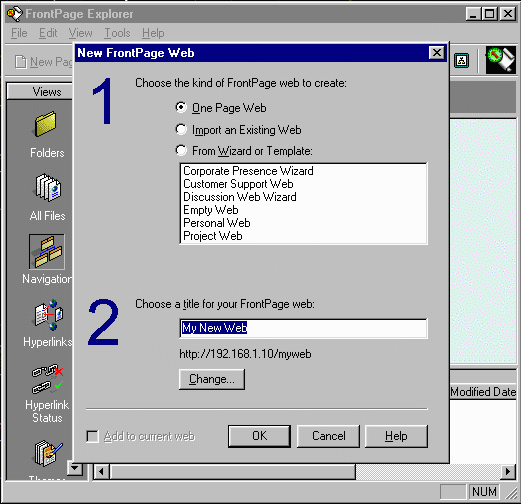
Task: Click the New Page toolbar icon
Action: click(x=21, y=62)
